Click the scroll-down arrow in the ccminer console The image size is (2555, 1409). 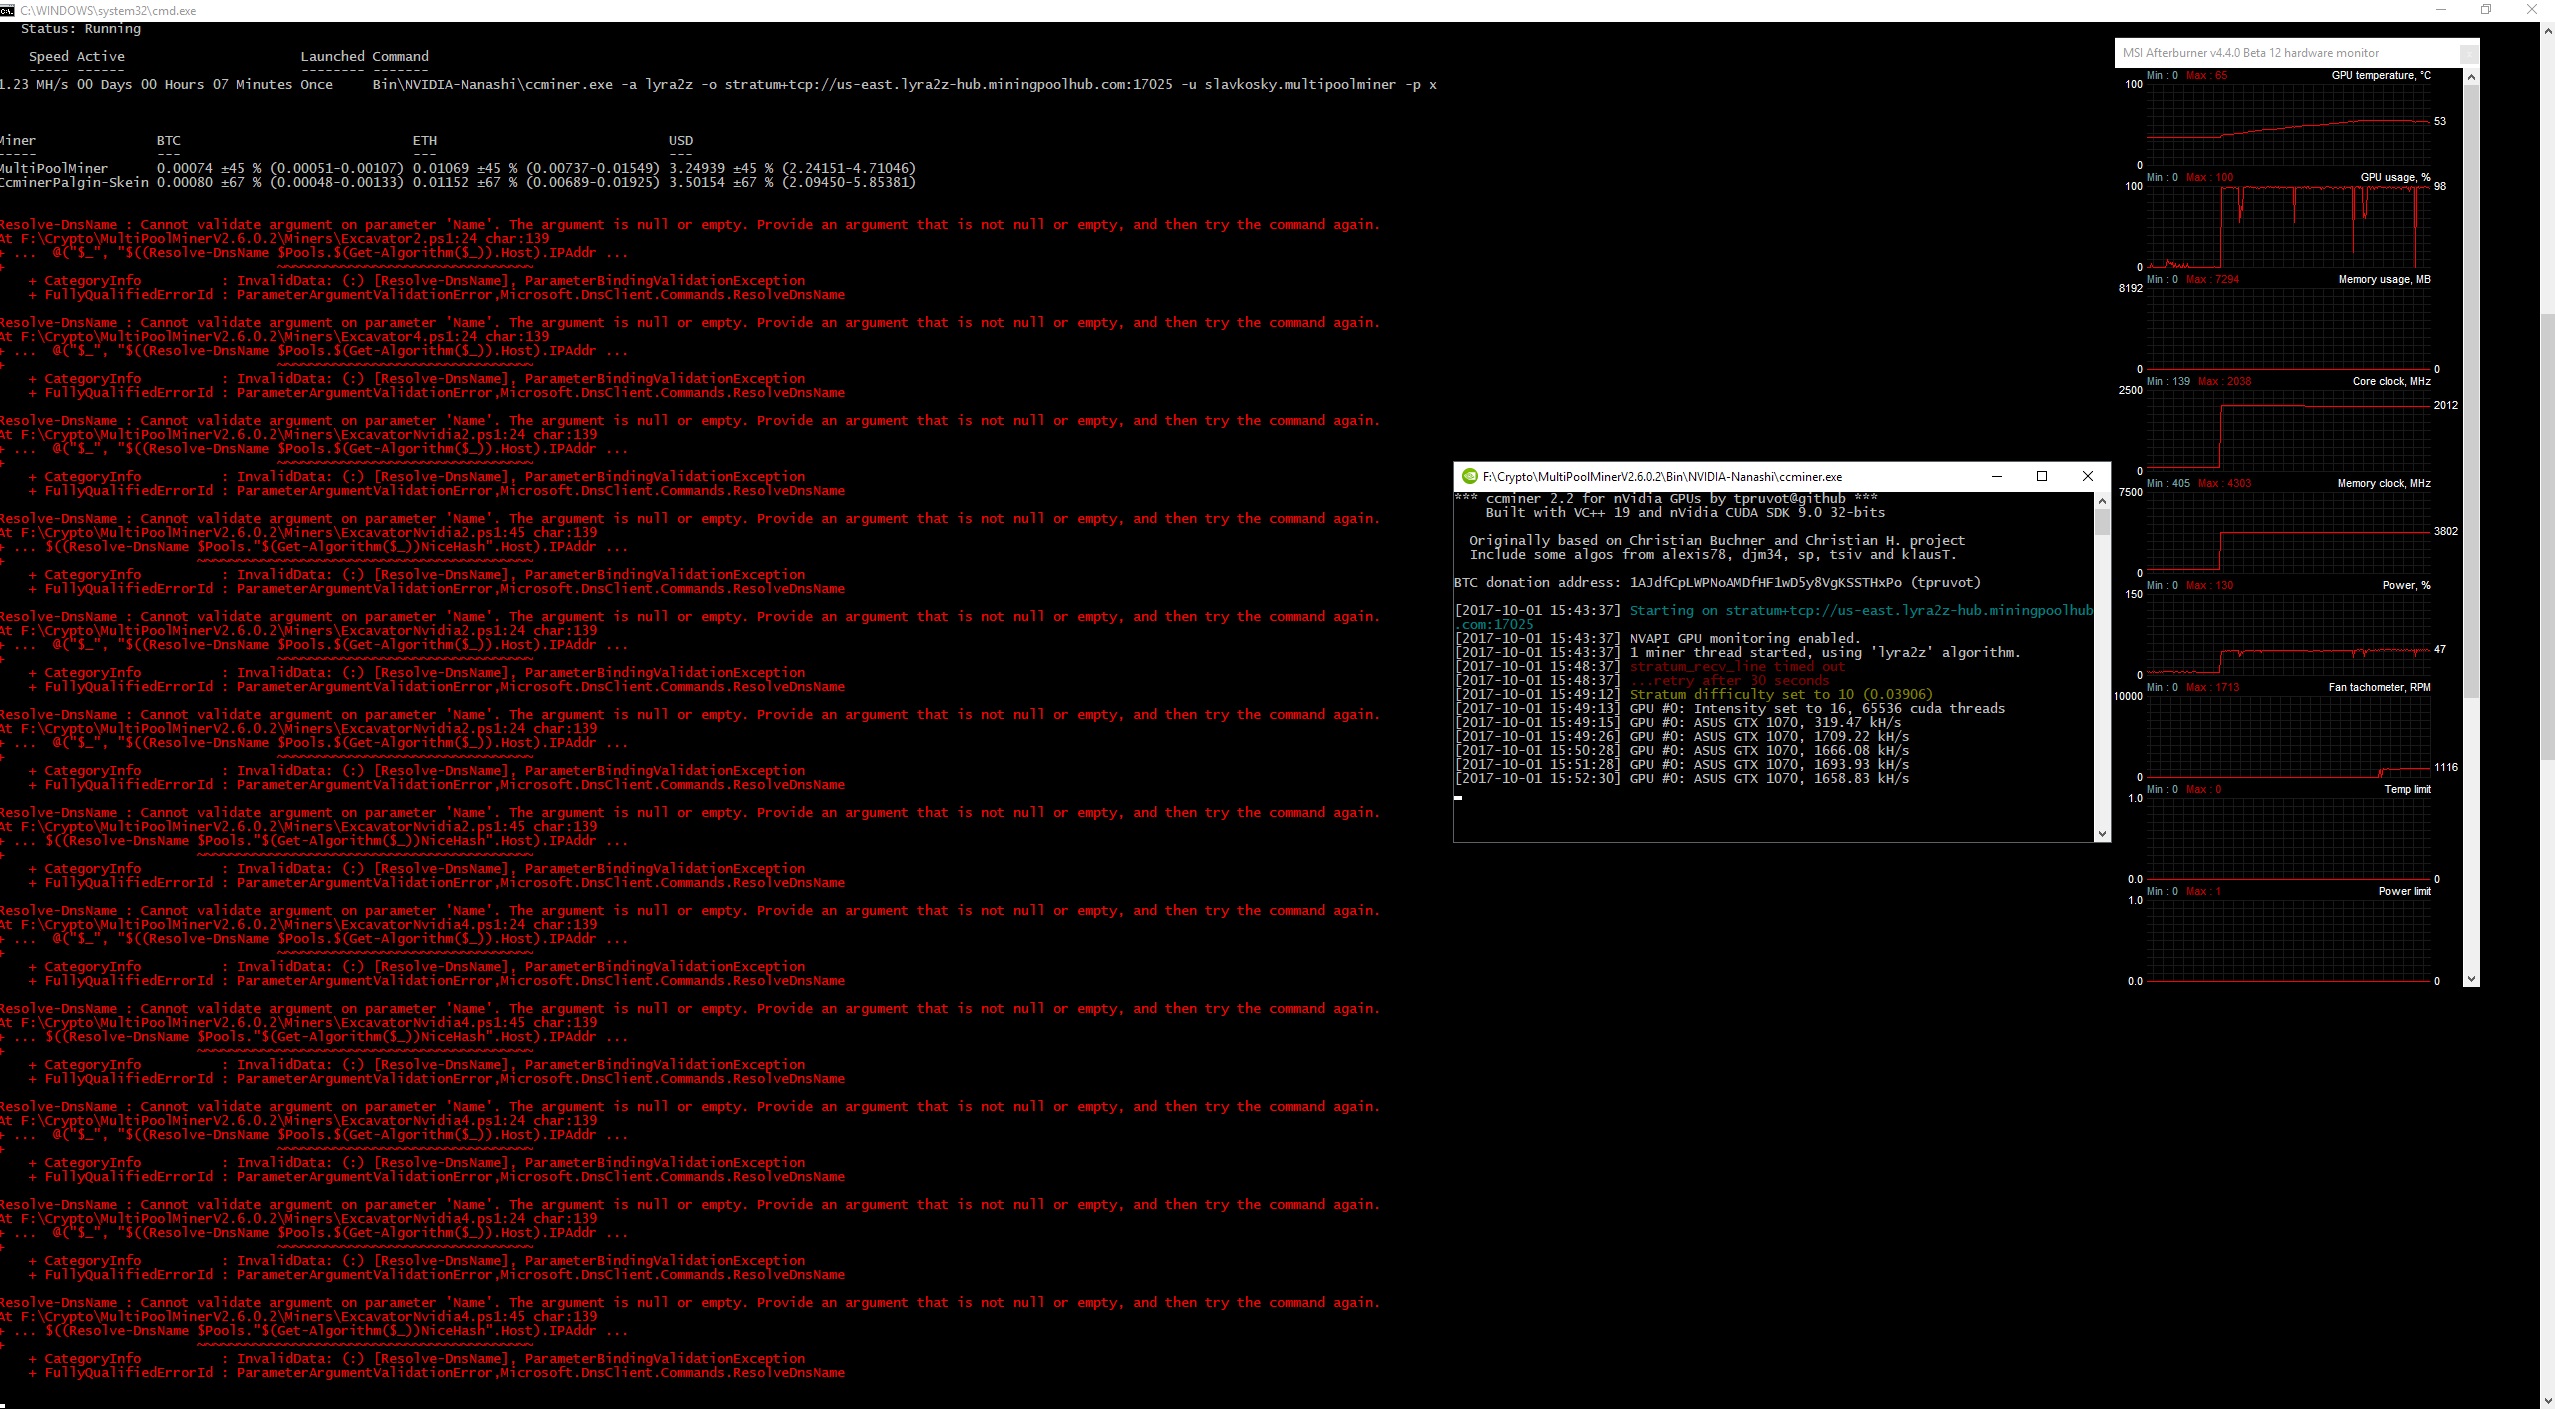2101,833
